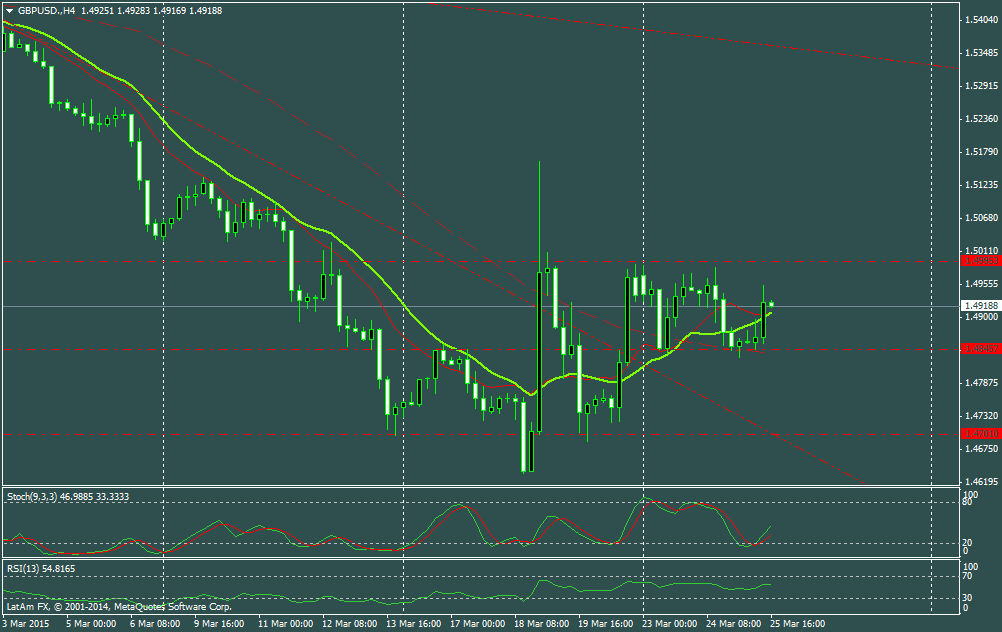
Task: Select the red 1.49953 price level tag
Action: tap(979, 260)
